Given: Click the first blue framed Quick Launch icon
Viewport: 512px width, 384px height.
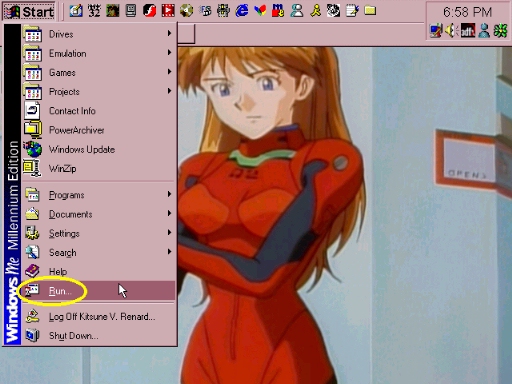Looking at the screenshot, I should click(76, 11).
